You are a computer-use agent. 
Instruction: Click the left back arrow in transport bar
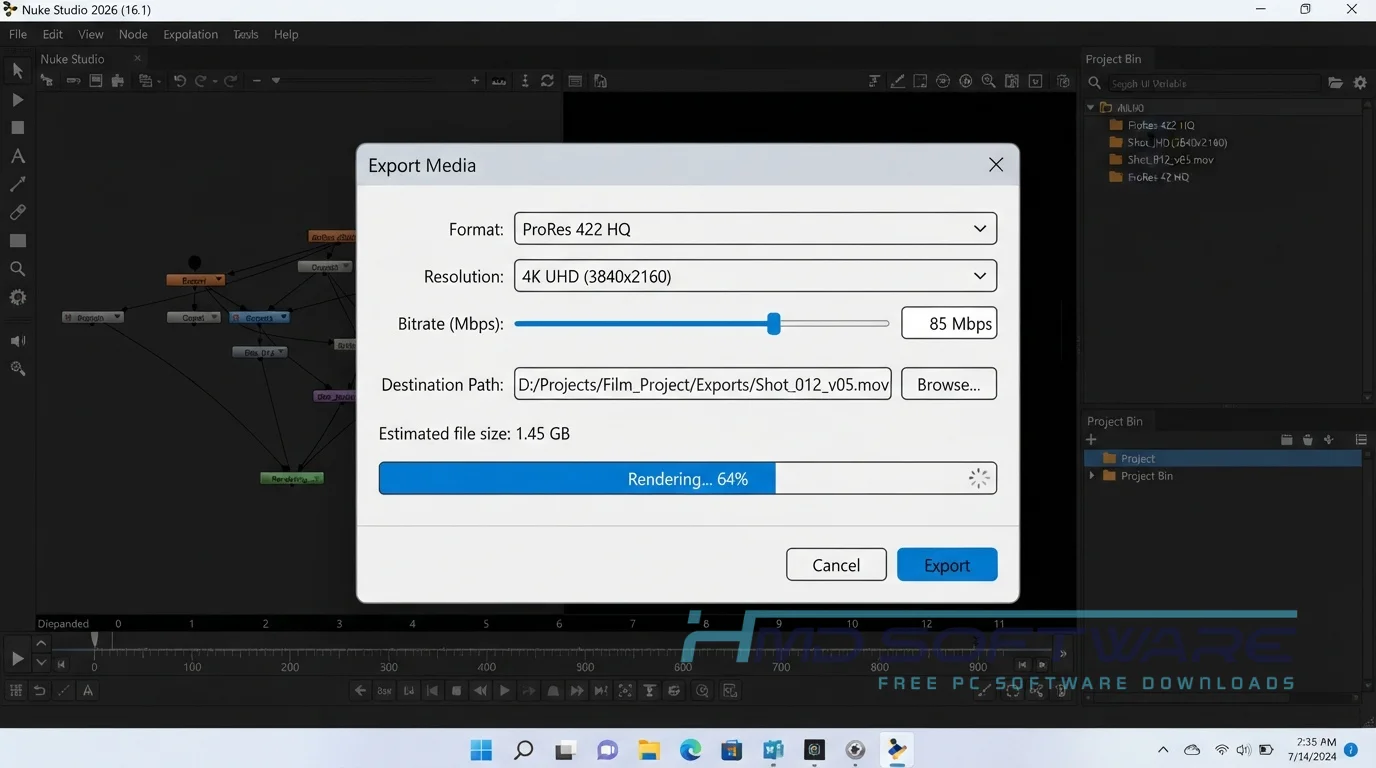pyautogui.click(x=361, y=690)
